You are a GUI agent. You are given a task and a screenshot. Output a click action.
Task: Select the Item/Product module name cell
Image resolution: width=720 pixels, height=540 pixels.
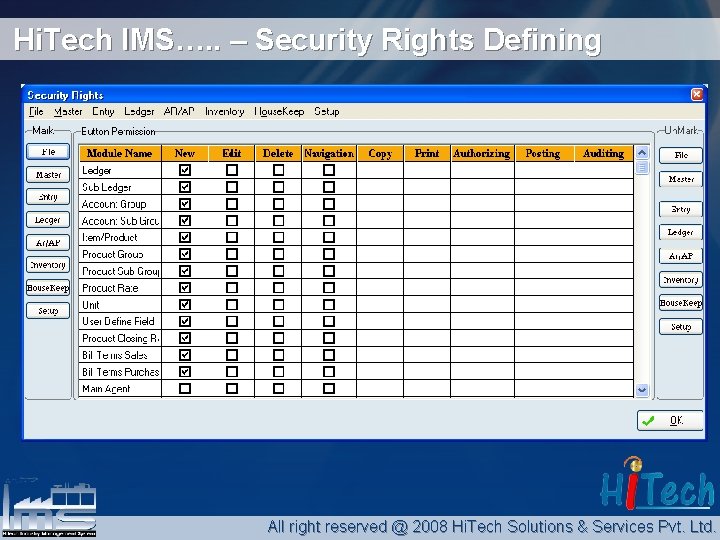[x=120, y=237]
